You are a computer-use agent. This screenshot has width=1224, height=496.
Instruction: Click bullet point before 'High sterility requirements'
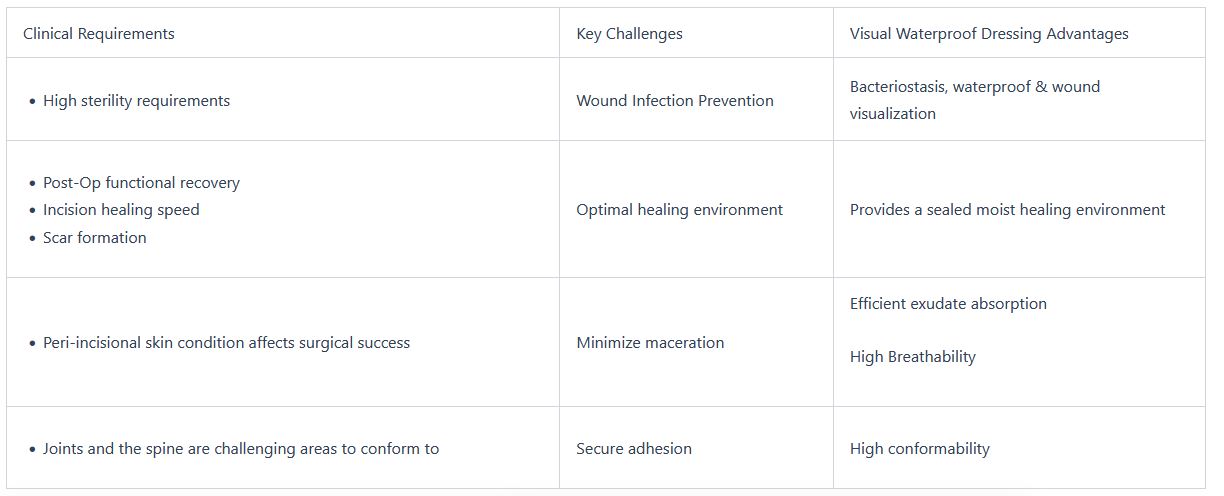(33, 102)
